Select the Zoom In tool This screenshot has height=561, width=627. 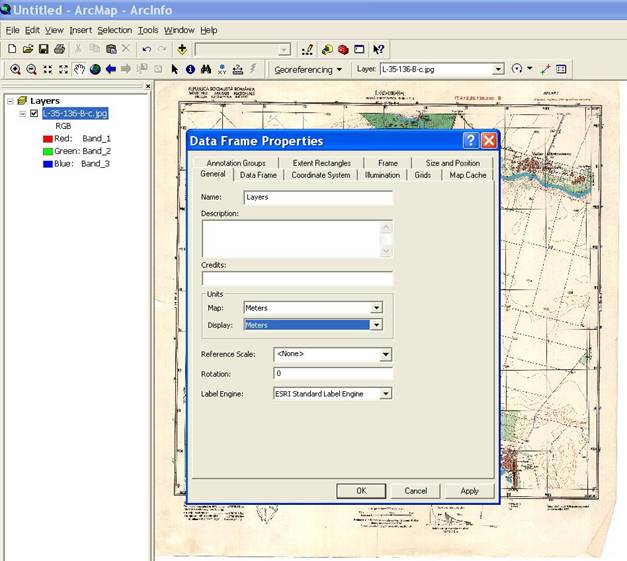[x=15, y=69]
